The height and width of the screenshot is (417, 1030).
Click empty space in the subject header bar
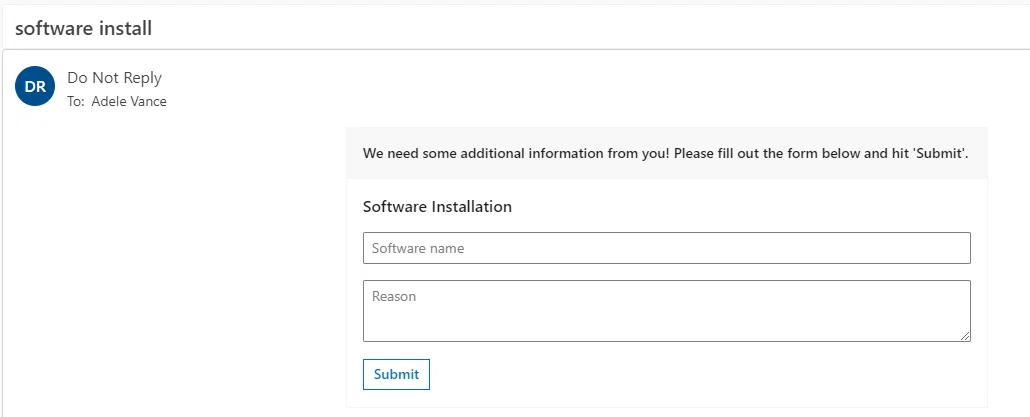pyautogui.click(x=591, y=28)
